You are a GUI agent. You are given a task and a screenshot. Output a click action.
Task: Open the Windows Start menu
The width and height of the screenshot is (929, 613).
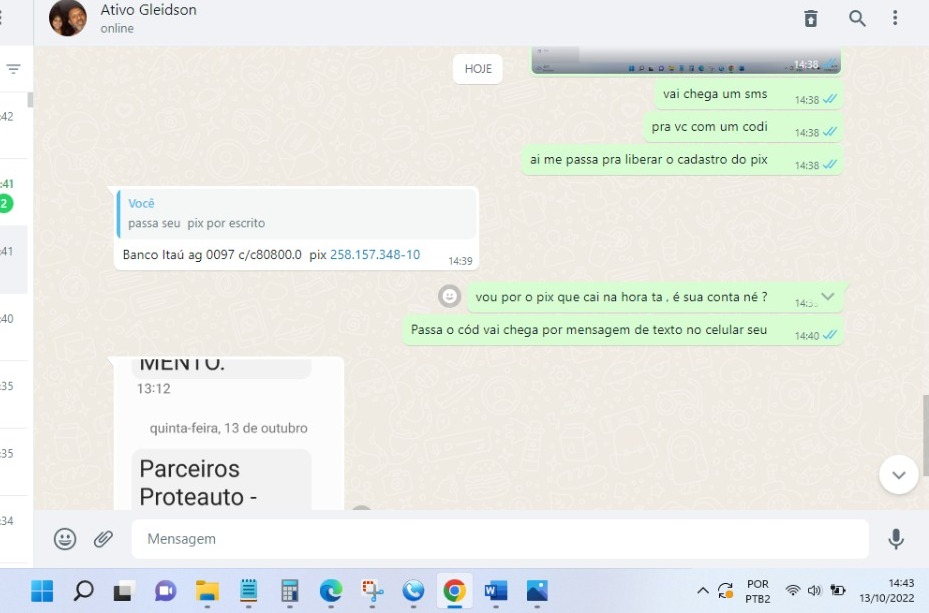coord(42,591)
